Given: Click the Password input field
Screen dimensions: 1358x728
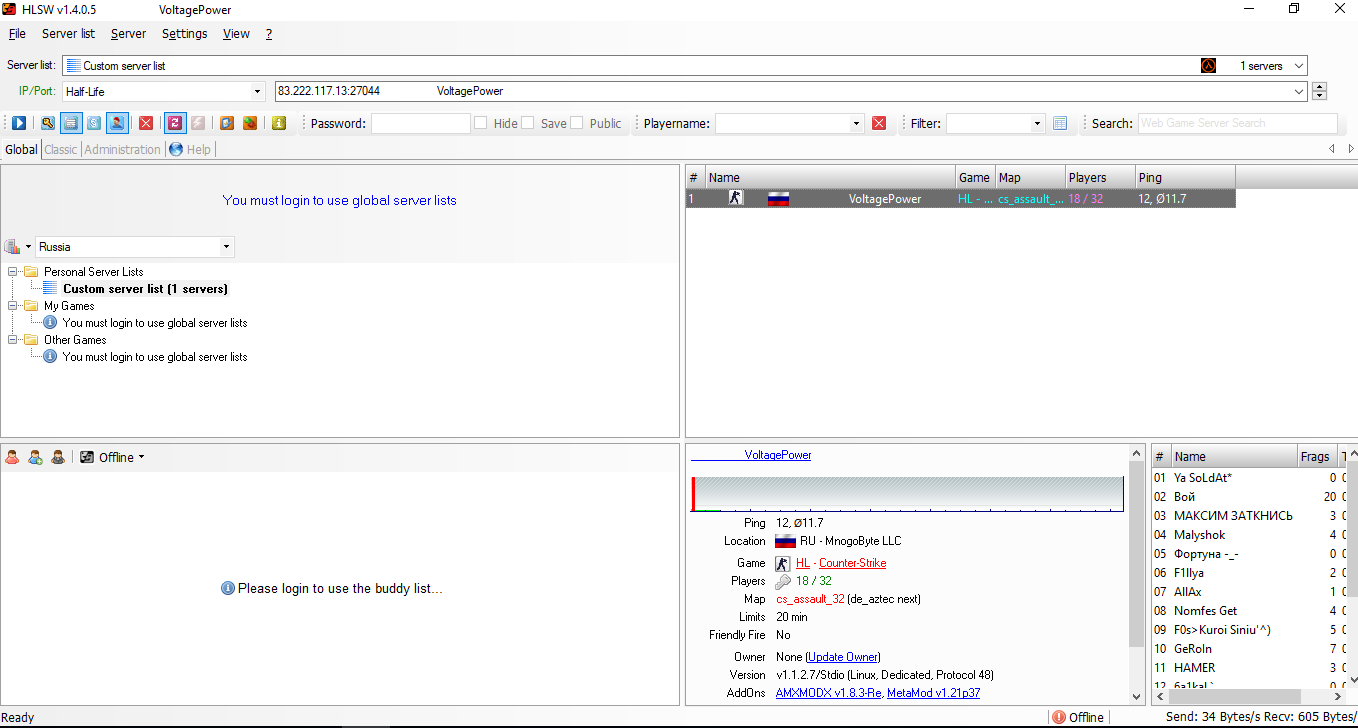Looking at the screenshot, I should click(x=420, y=123).
